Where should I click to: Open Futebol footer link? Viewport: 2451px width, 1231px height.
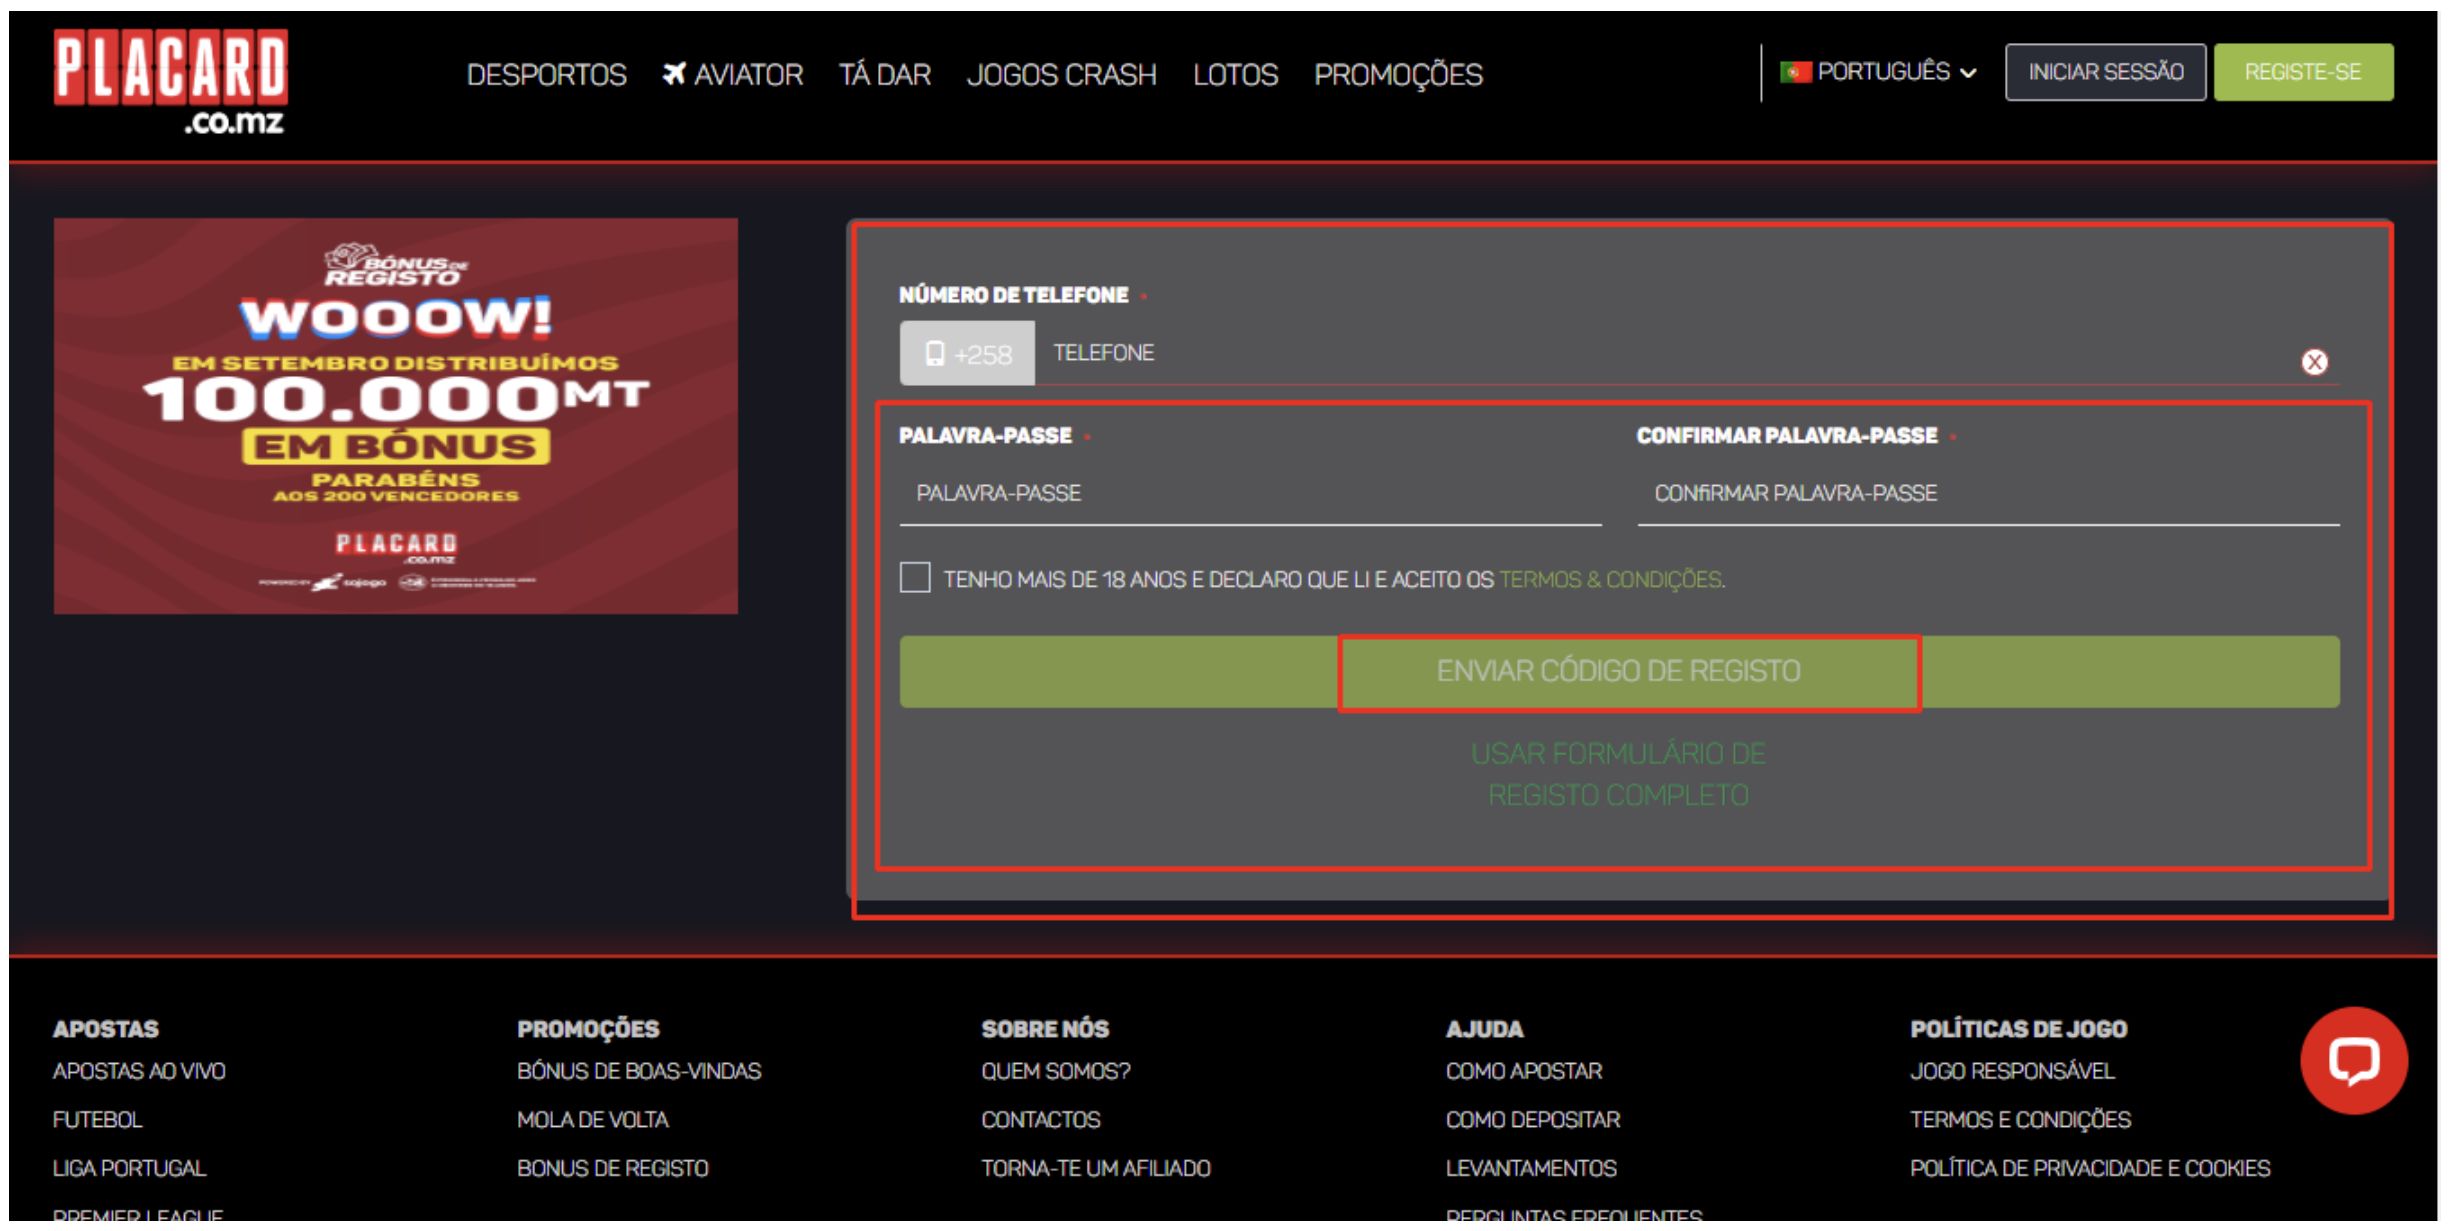click(x=97, y=1120)
